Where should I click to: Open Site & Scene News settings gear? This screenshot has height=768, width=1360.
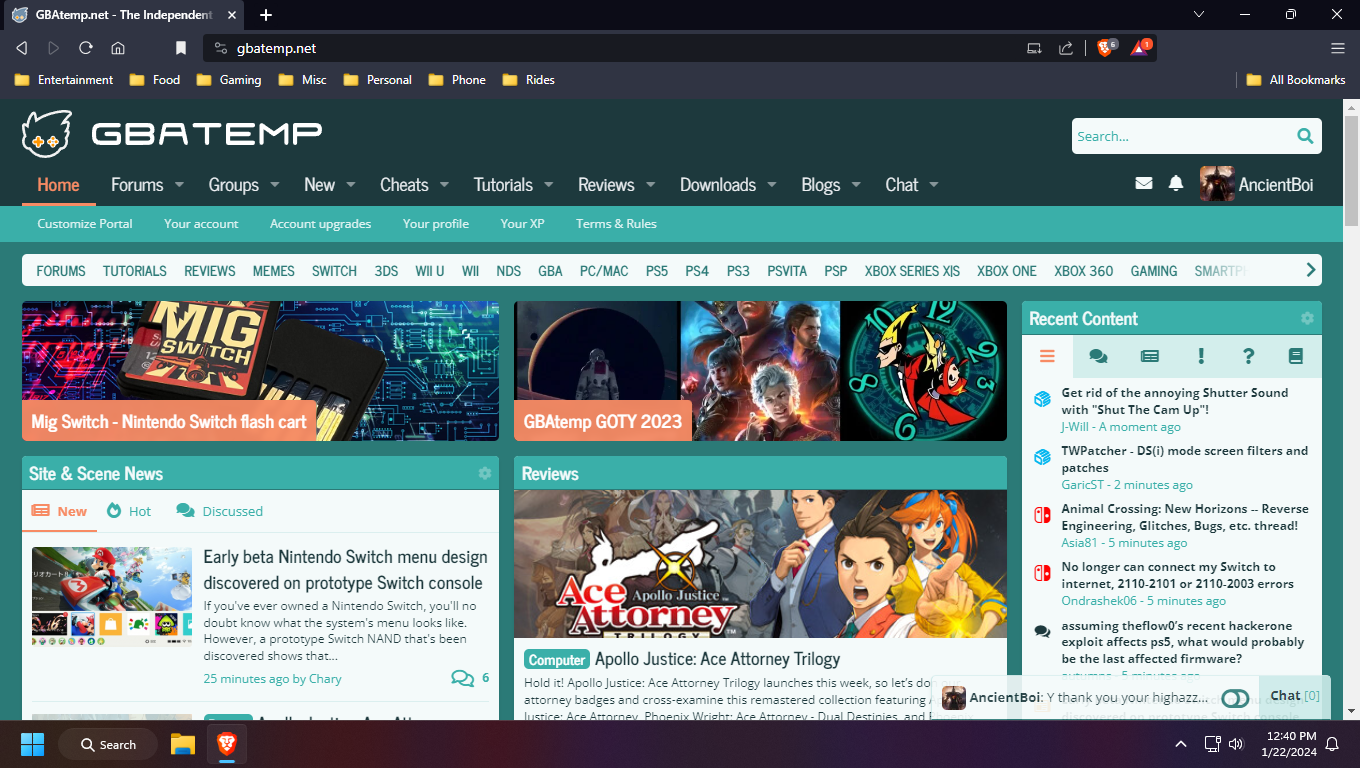point(485,473)
